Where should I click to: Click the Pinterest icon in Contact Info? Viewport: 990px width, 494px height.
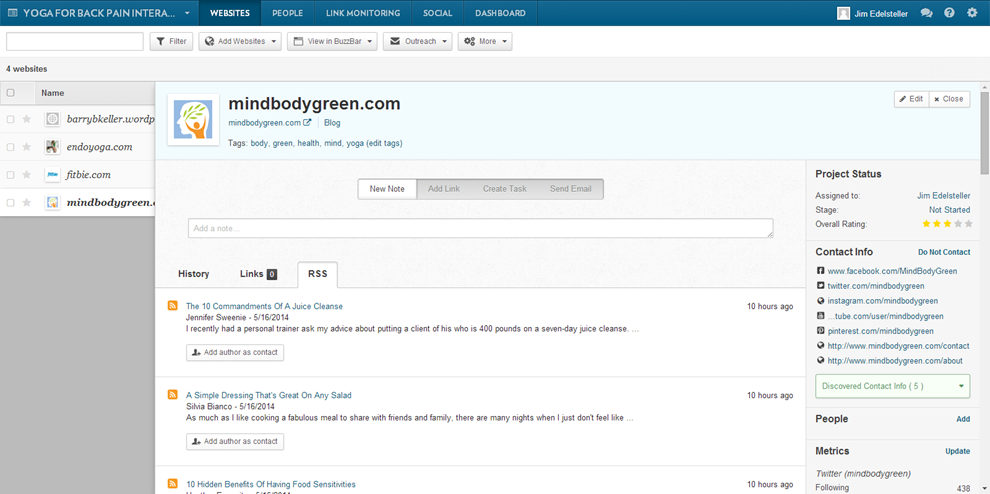click(820, 330)
